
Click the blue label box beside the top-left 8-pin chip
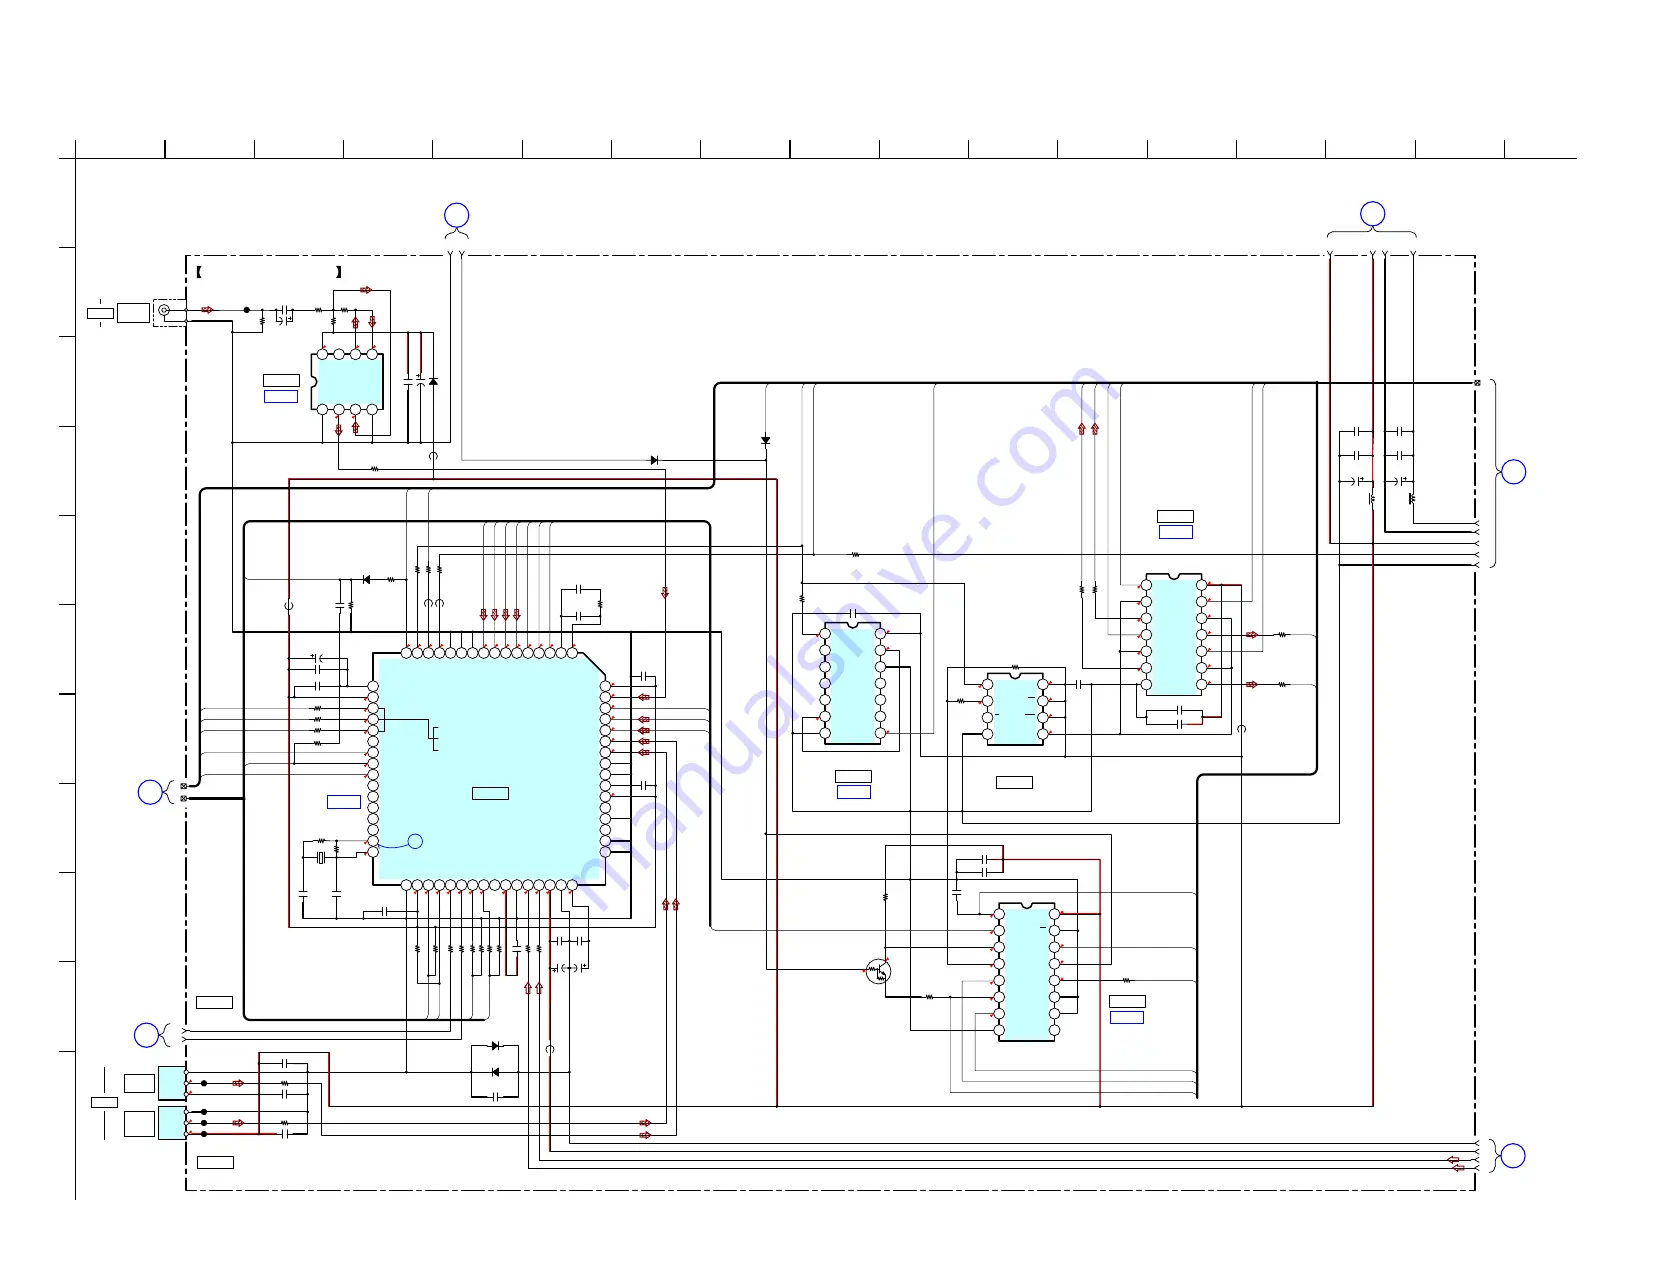click(281, 397)
